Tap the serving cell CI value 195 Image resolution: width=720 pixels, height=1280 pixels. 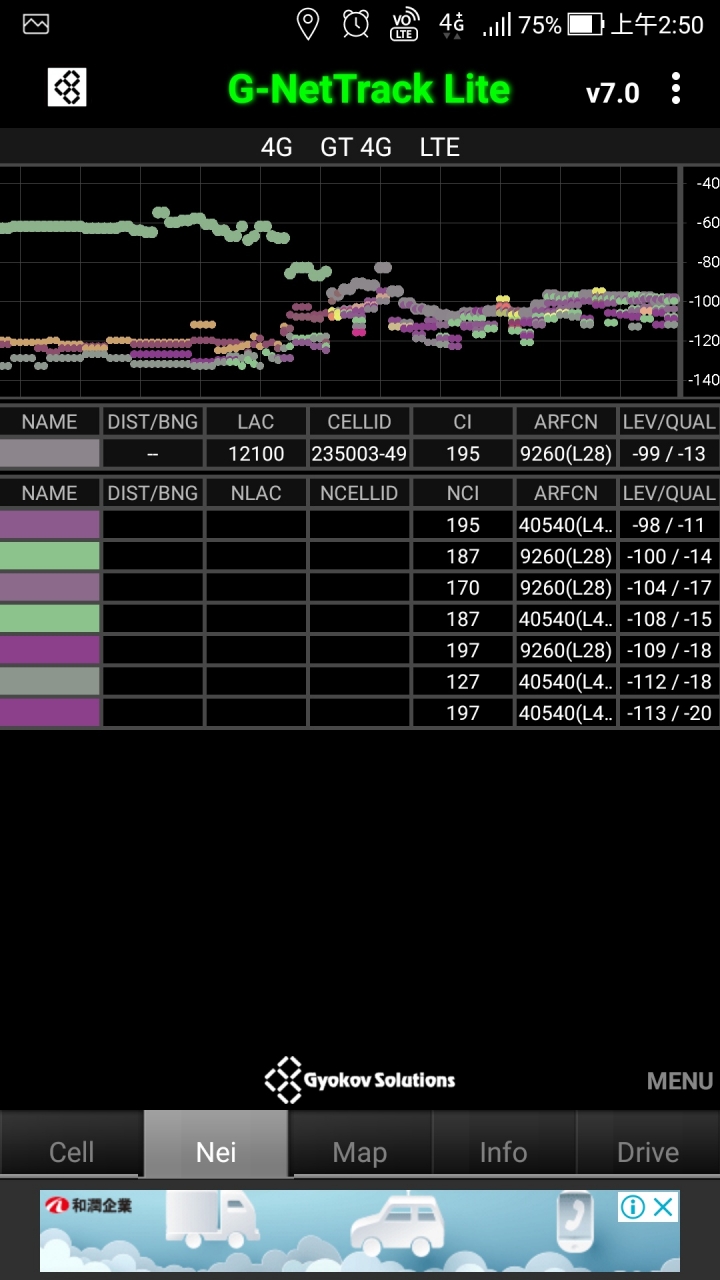point(463,453)
